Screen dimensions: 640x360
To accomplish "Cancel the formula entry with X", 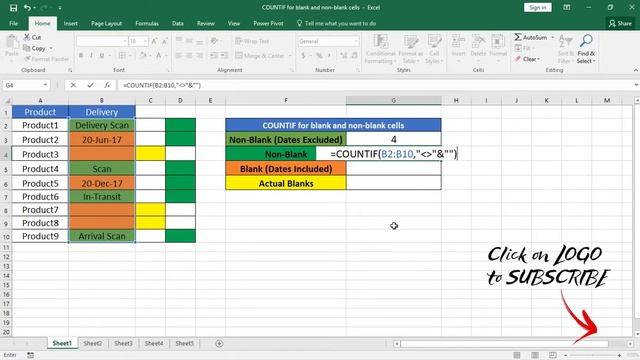I will 73,85.
